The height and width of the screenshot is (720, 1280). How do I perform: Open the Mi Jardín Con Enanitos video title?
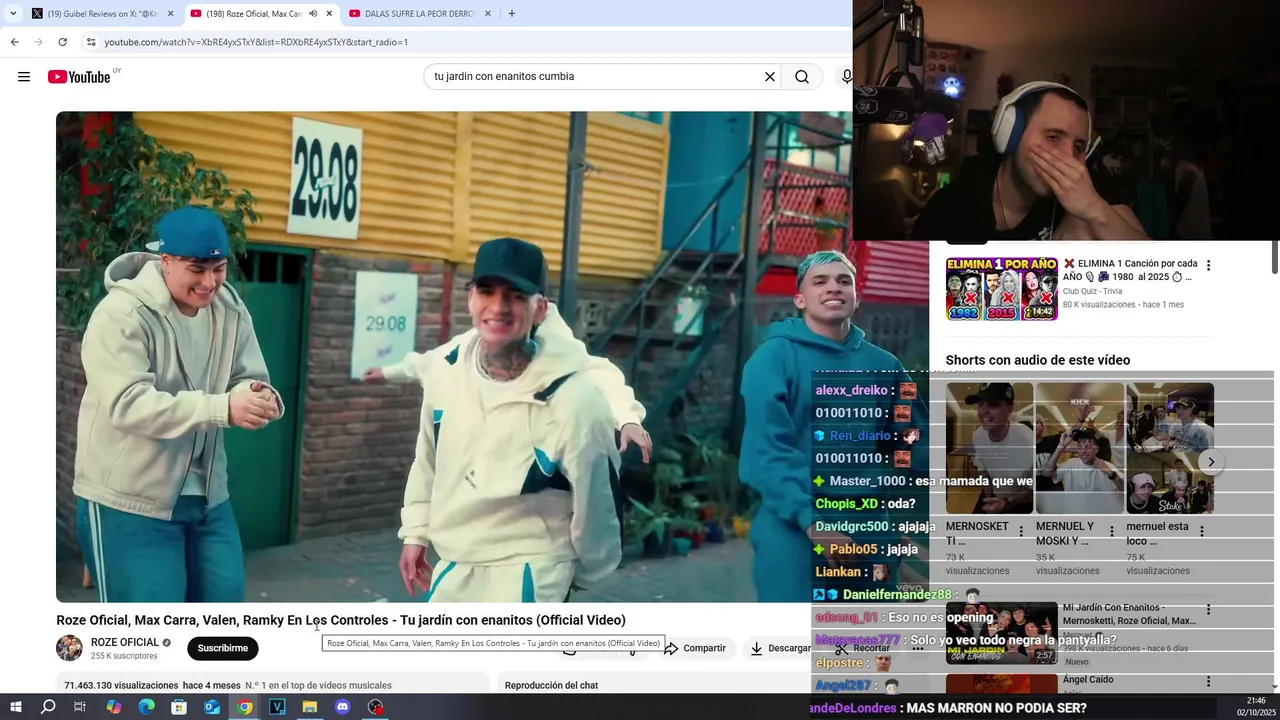(x=1129, y=614)
